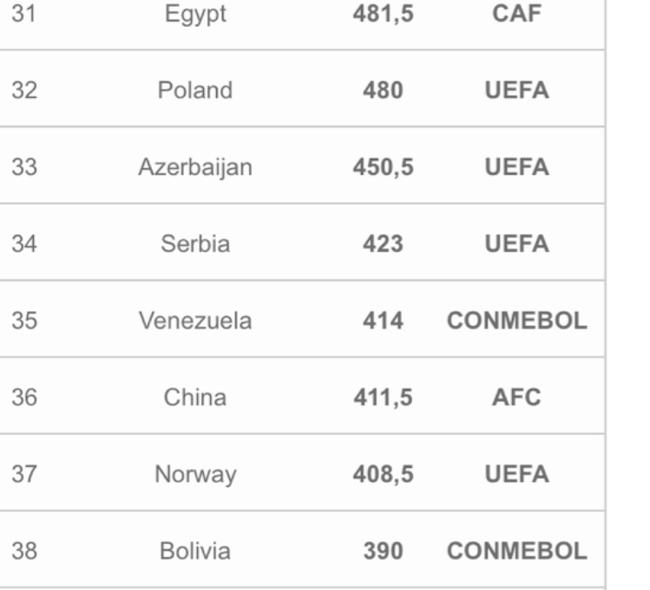This screenshot has width=650, height=590.
Task: Select Serbia's 423 points cell
Action: [x=383, y=244]
